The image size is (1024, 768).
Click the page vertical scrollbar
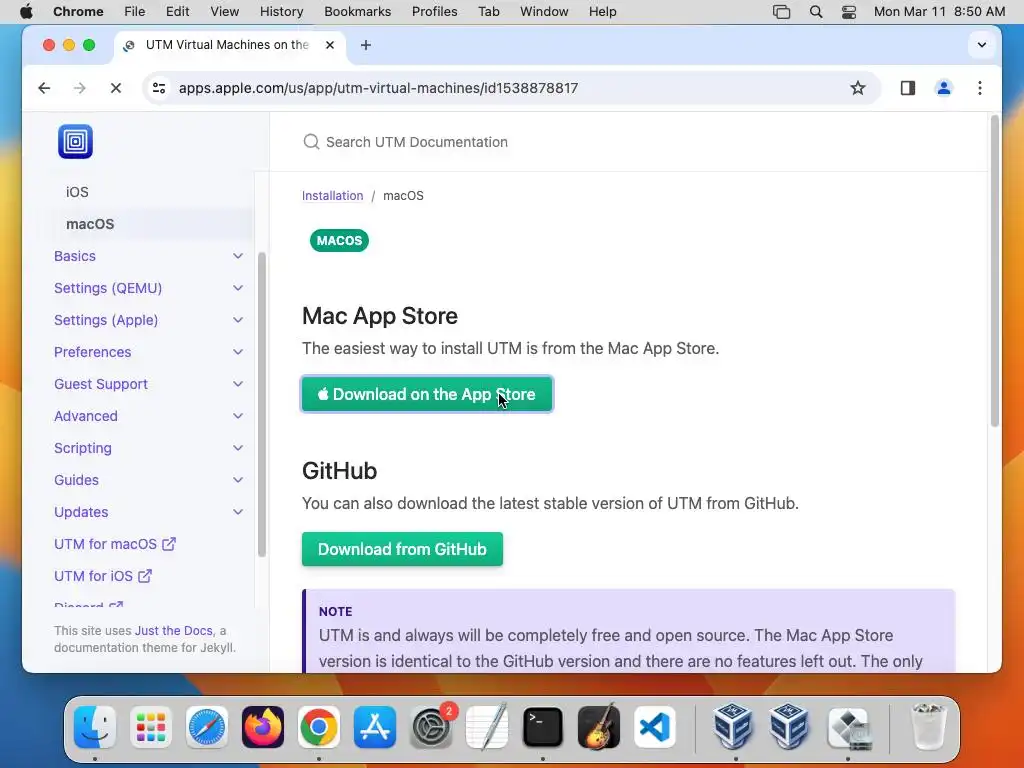(995, 271)
